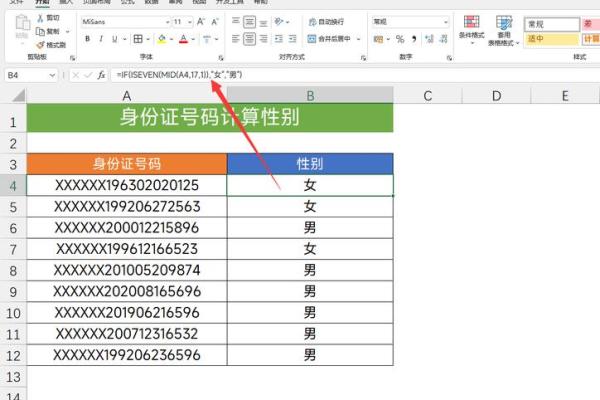Select the blue 性别 header cell
The image size is (600, 400).
tap(310, 164)
